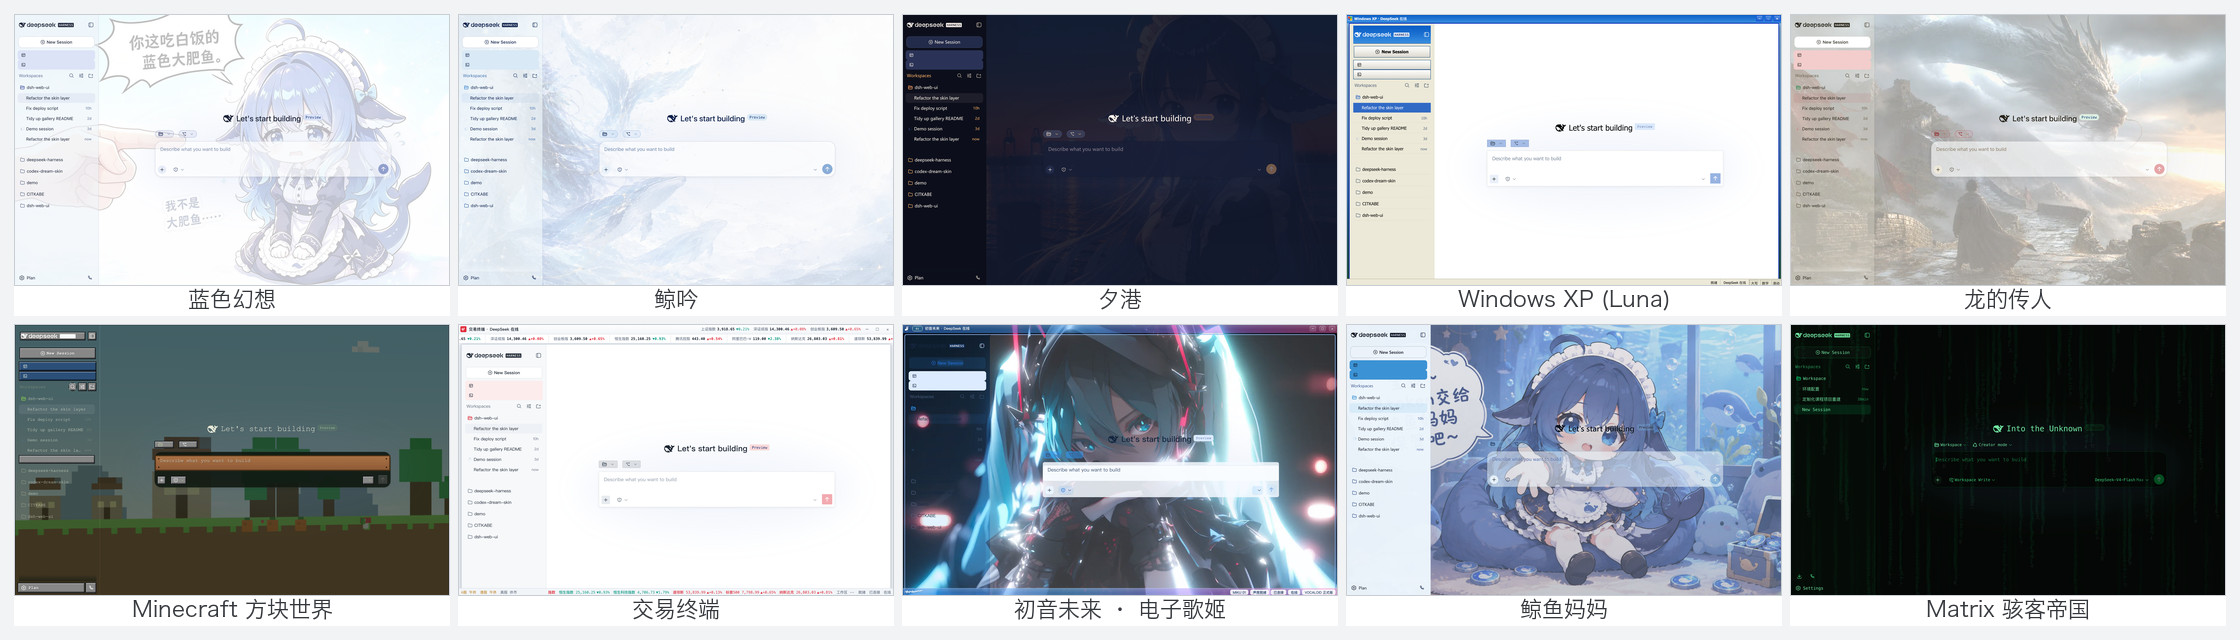2240x640 pixels.
Task: Open the 蓝色幻想 theme preview thumbnail
Action: coord(232,150)
